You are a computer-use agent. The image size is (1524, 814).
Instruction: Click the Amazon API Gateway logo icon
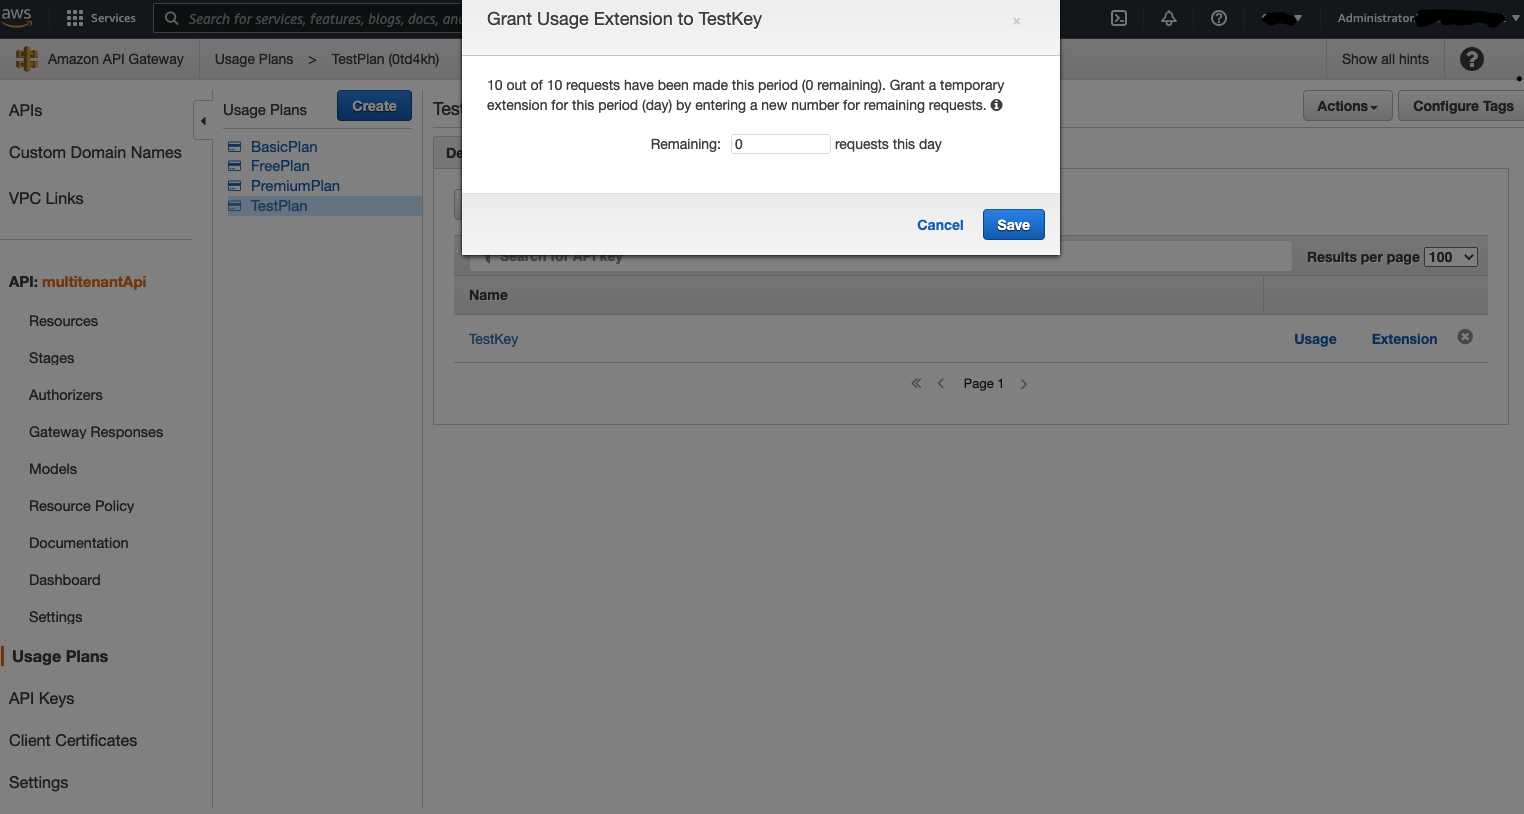click(x=27, y=59)
